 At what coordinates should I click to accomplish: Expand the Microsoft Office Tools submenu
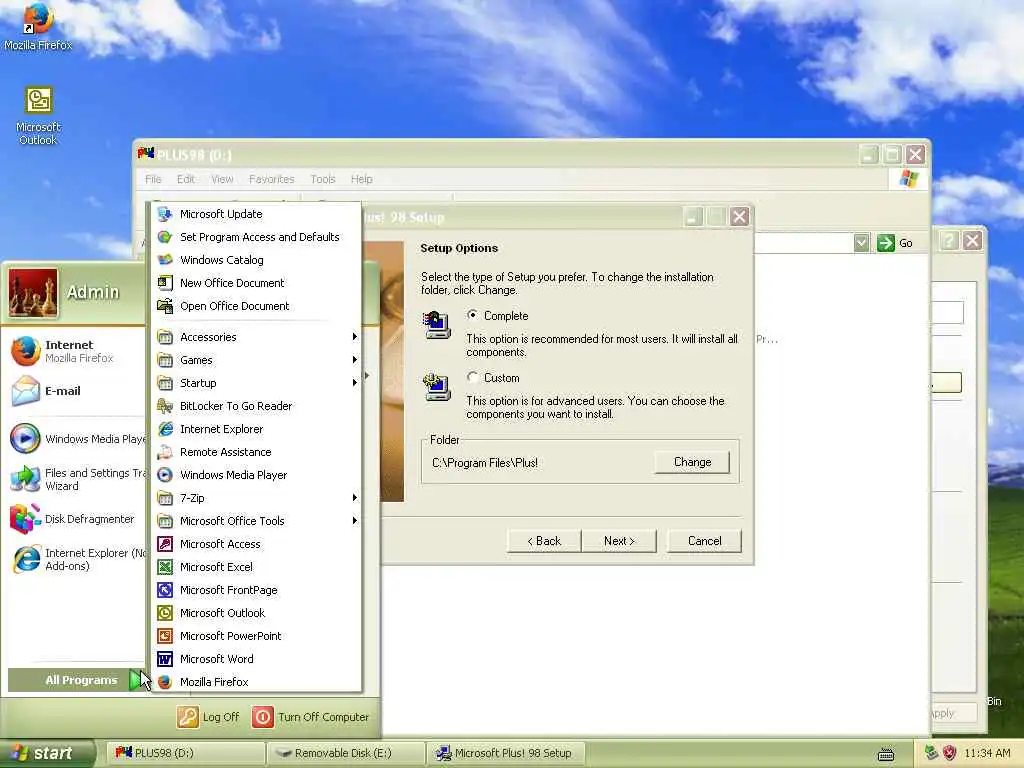[x=257, y=521]
